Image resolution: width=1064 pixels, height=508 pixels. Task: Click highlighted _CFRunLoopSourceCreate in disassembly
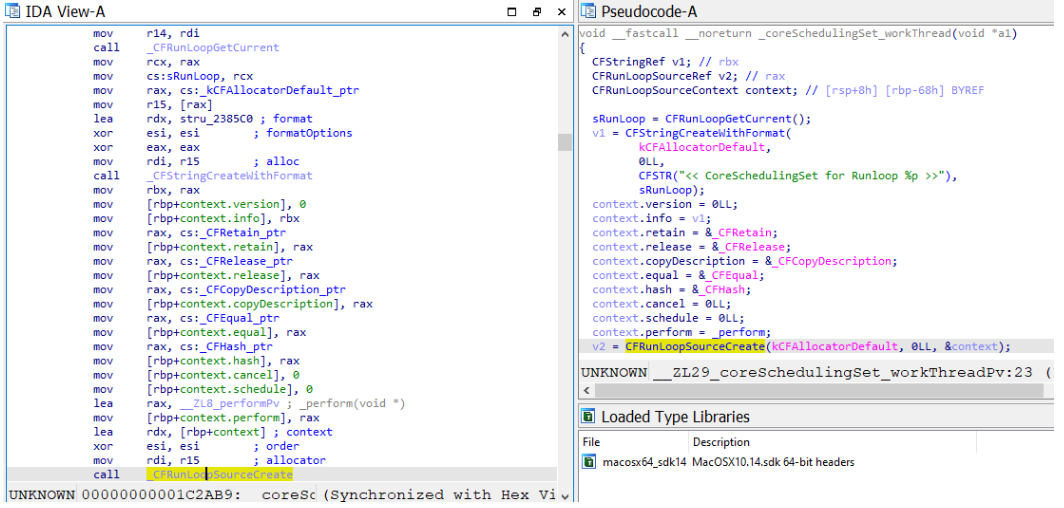coord(220,475)
